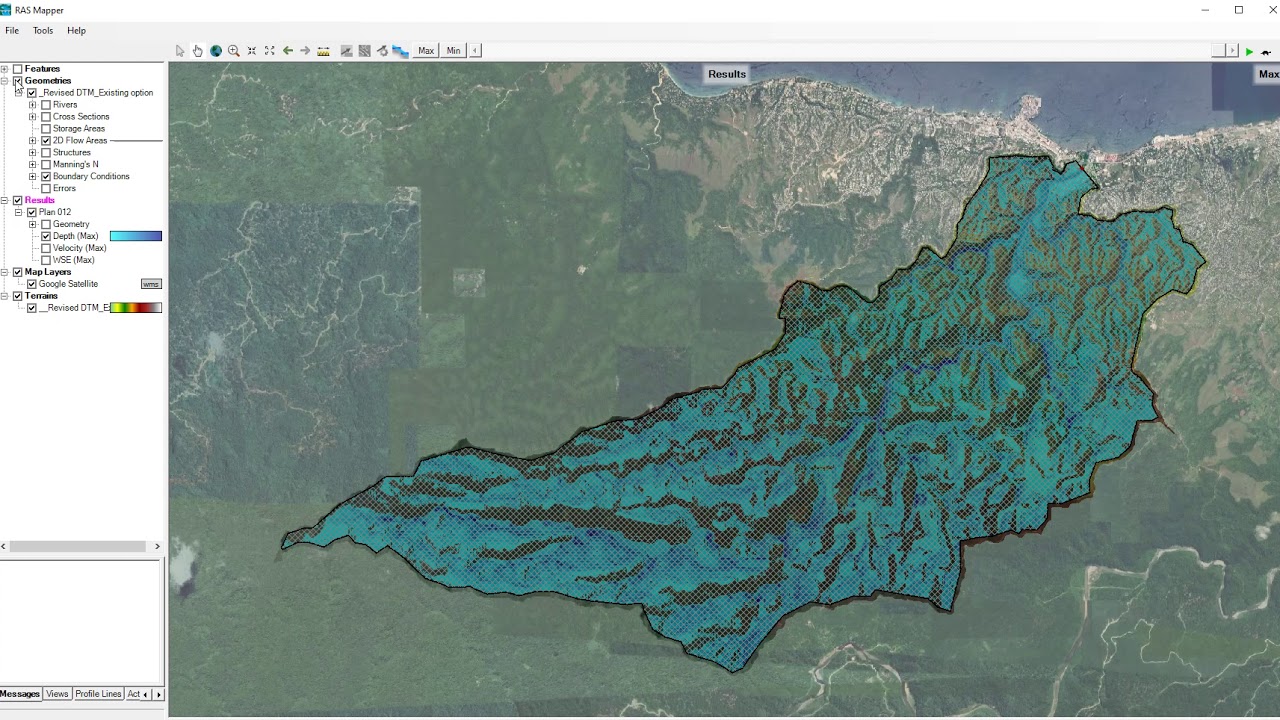Go to next view with right arrow
Viewport: 1280px width, 720px height.
305,51
